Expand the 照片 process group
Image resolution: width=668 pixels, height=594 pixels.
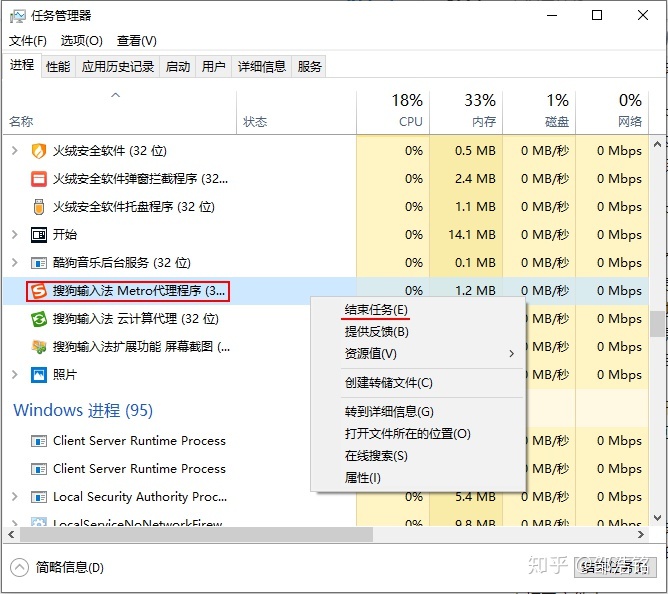tap(14, 375)
